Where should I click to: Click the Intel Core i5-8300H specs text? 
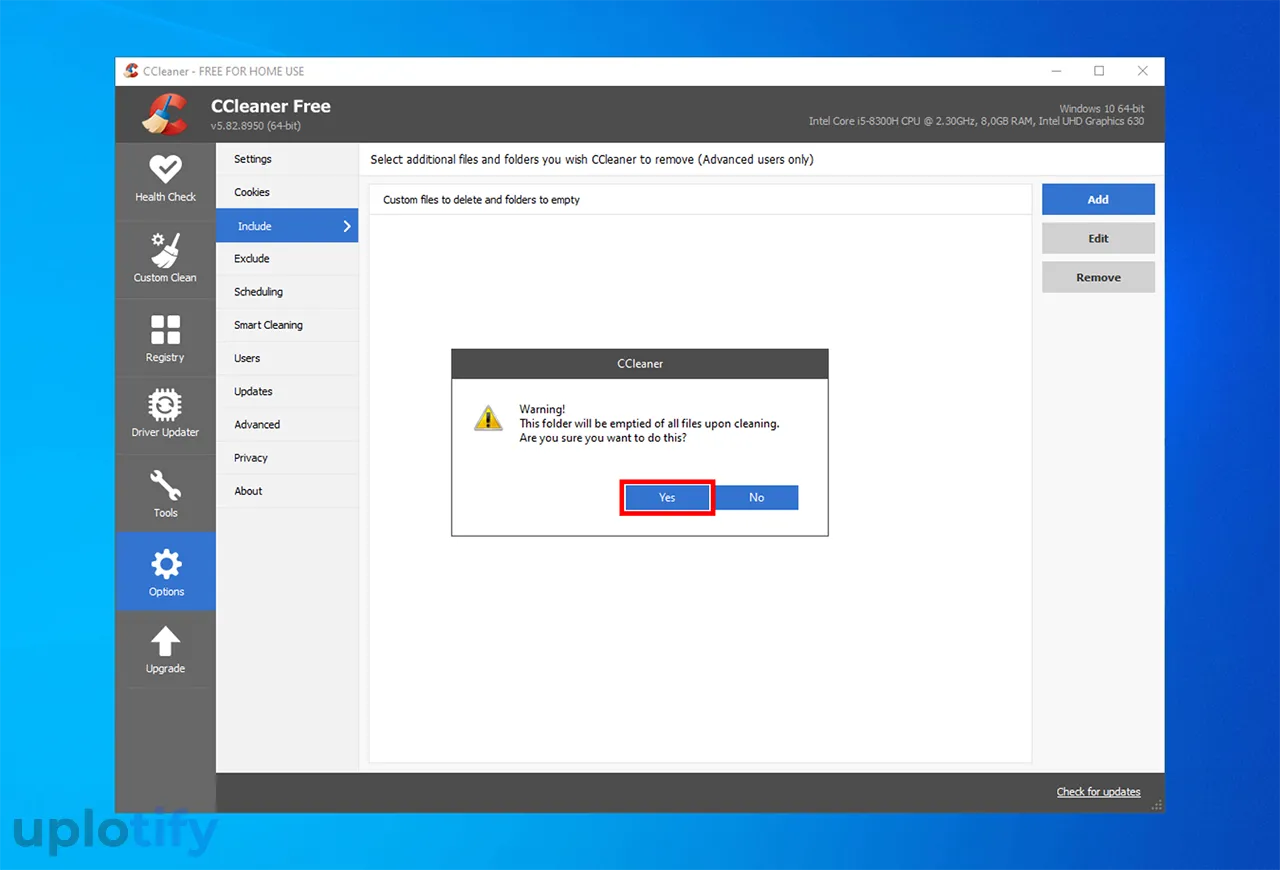pyautogui.click(x=977, y=121)
